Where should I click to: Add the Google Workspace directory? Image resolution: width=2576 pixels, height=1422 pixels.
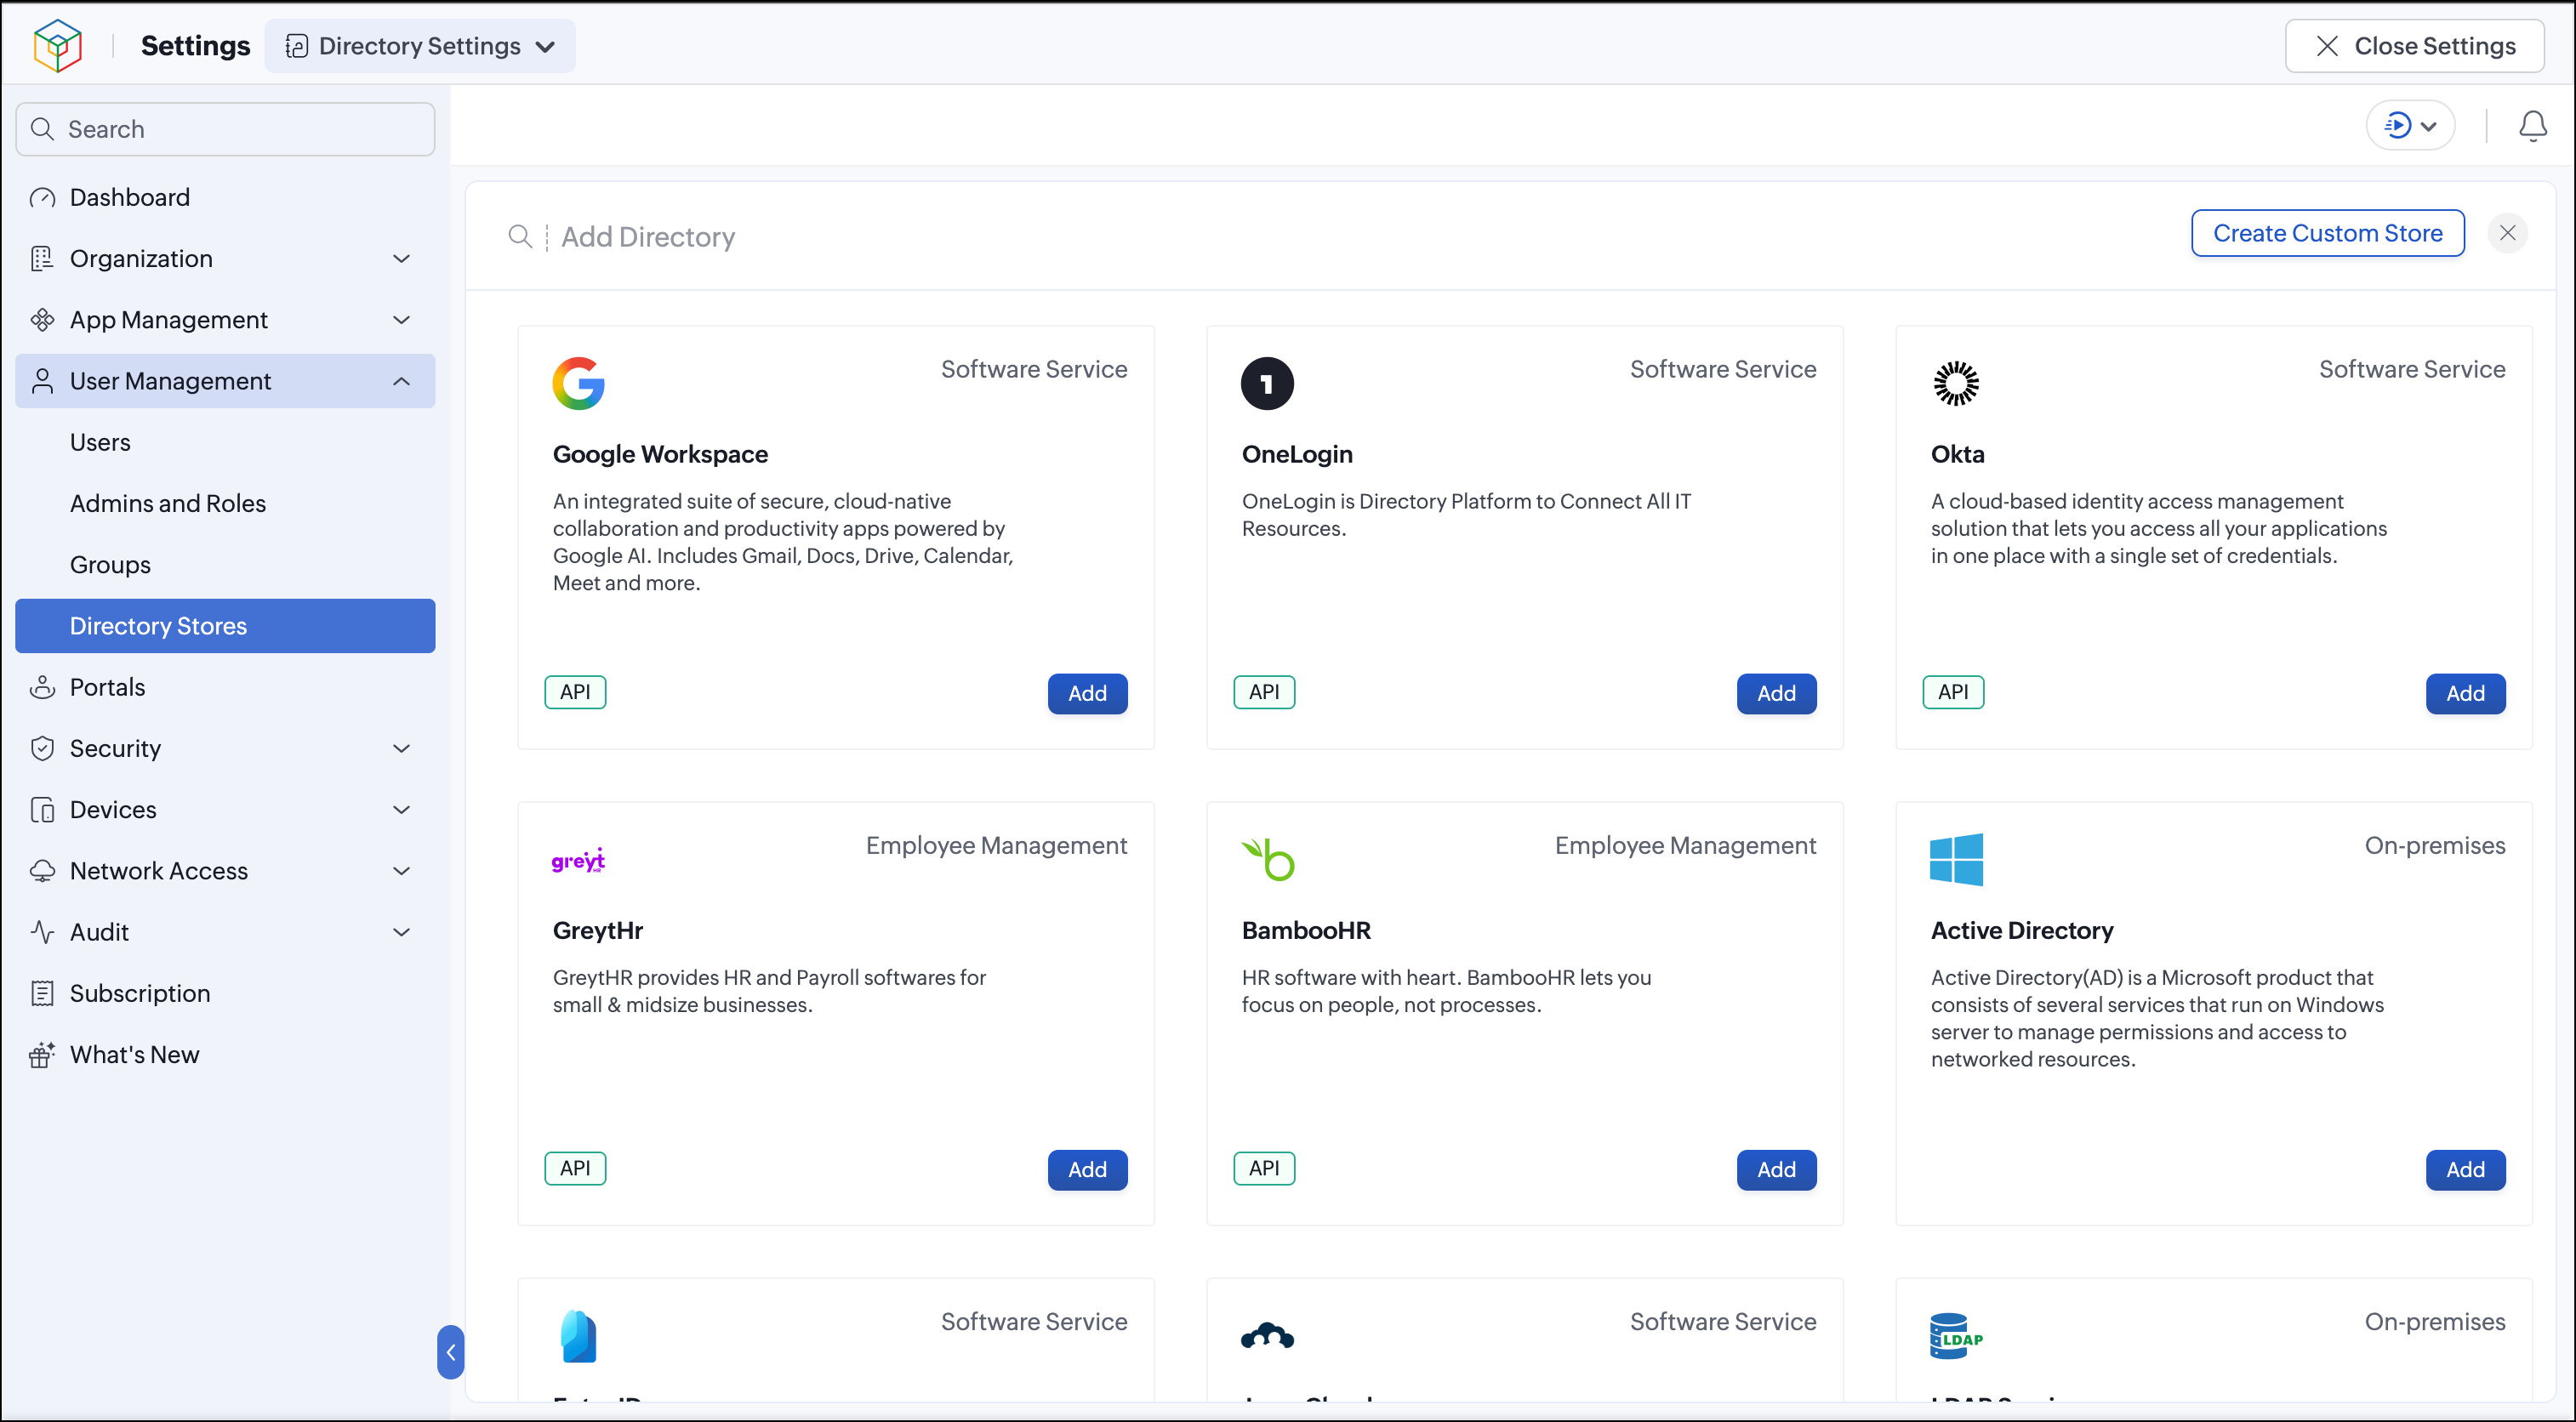pyautogui.click(x=1087, y=693)
